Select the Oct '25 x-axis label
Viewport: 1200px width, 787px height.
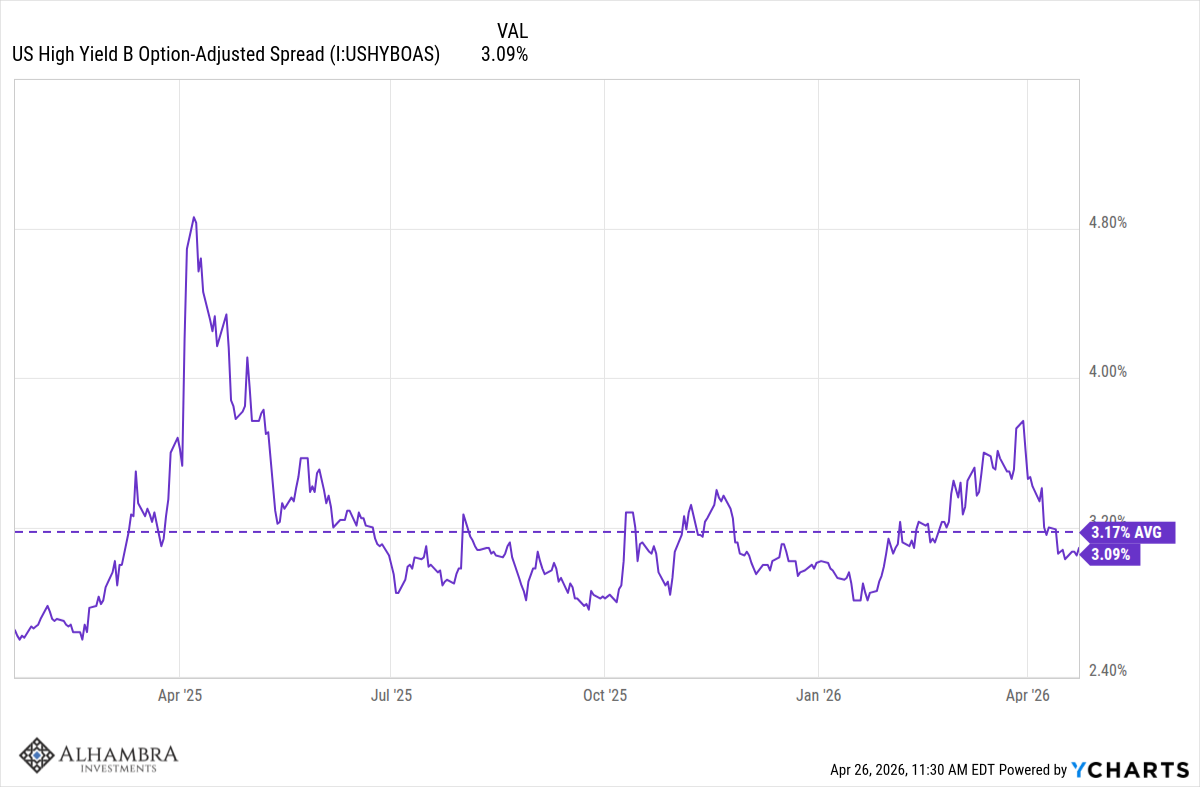[605, 693]
